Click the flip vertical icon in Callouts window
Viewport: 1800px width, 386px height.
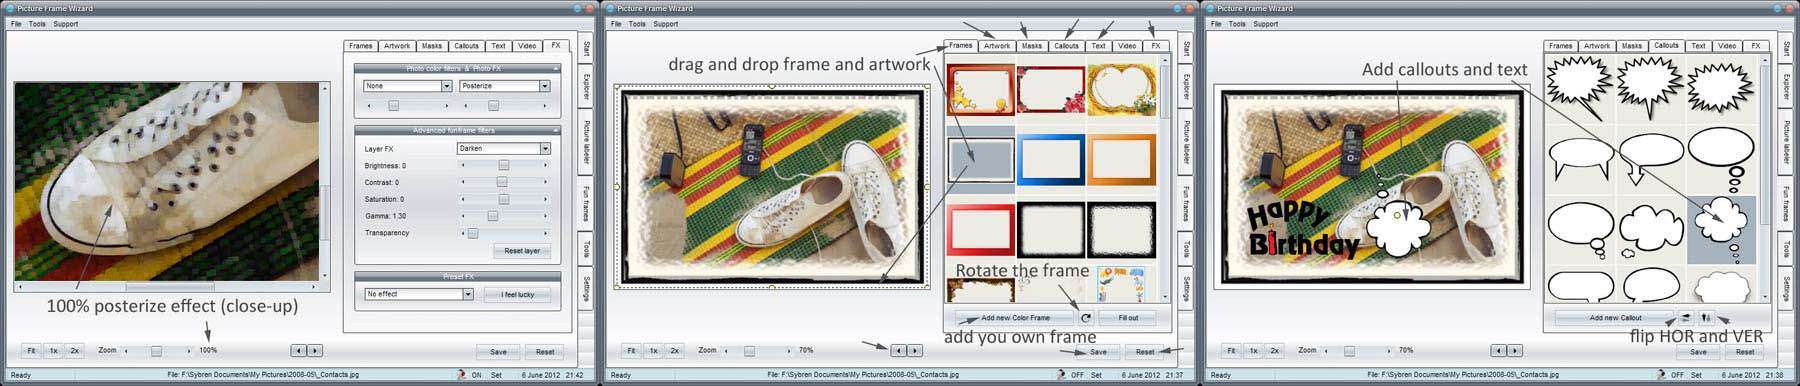[1706, 317]
